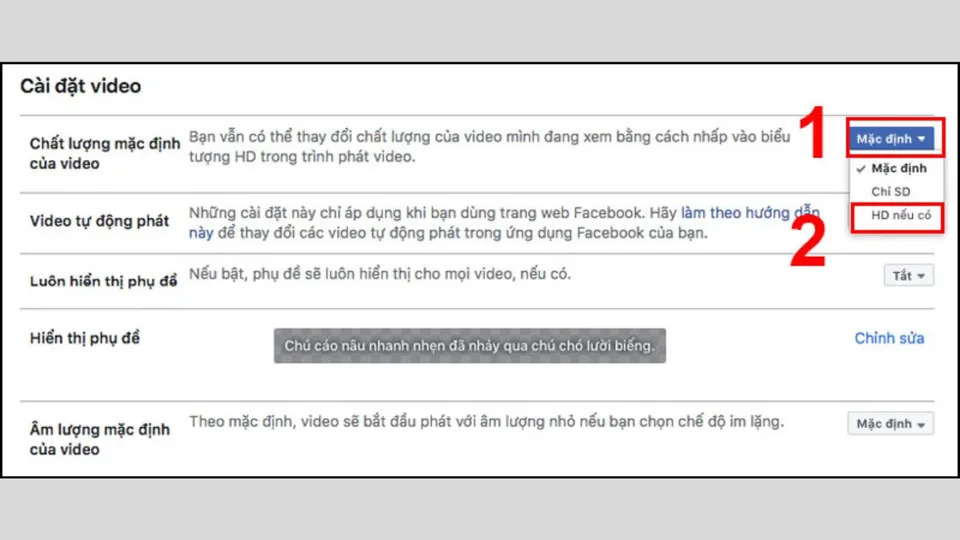The width and height of the screenshot is (960, 540).
Task: Click the Chỉnh sửa link
Action: 889,338
